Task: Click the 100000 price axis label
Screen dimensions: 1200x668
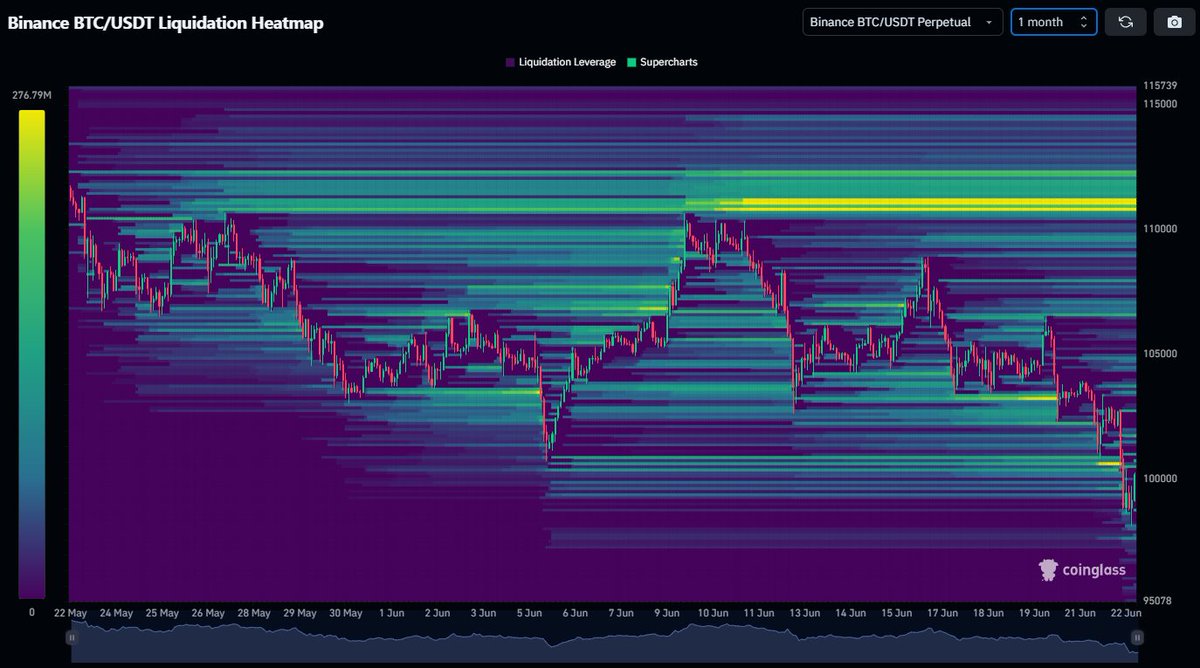Action: [x=1160, y=479]
